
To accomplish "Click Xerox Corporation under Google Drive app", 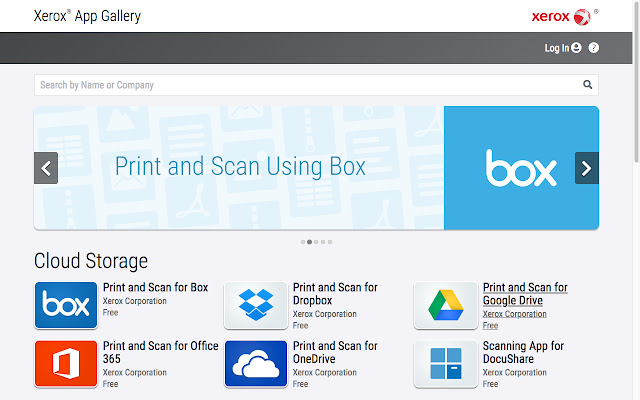I will (x=515, y=314).
